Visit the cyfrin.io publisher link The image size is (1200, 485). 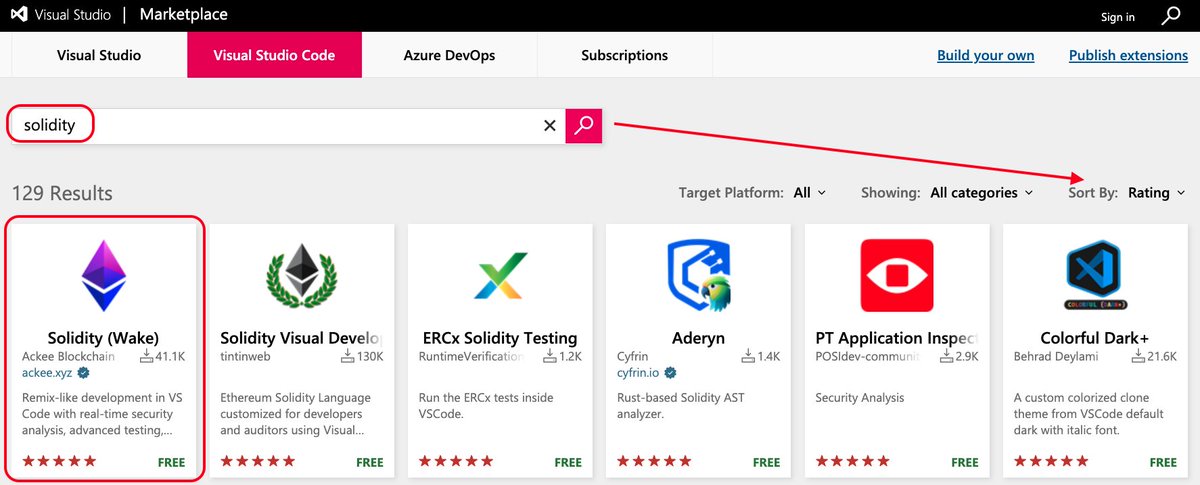coord(638,373)
